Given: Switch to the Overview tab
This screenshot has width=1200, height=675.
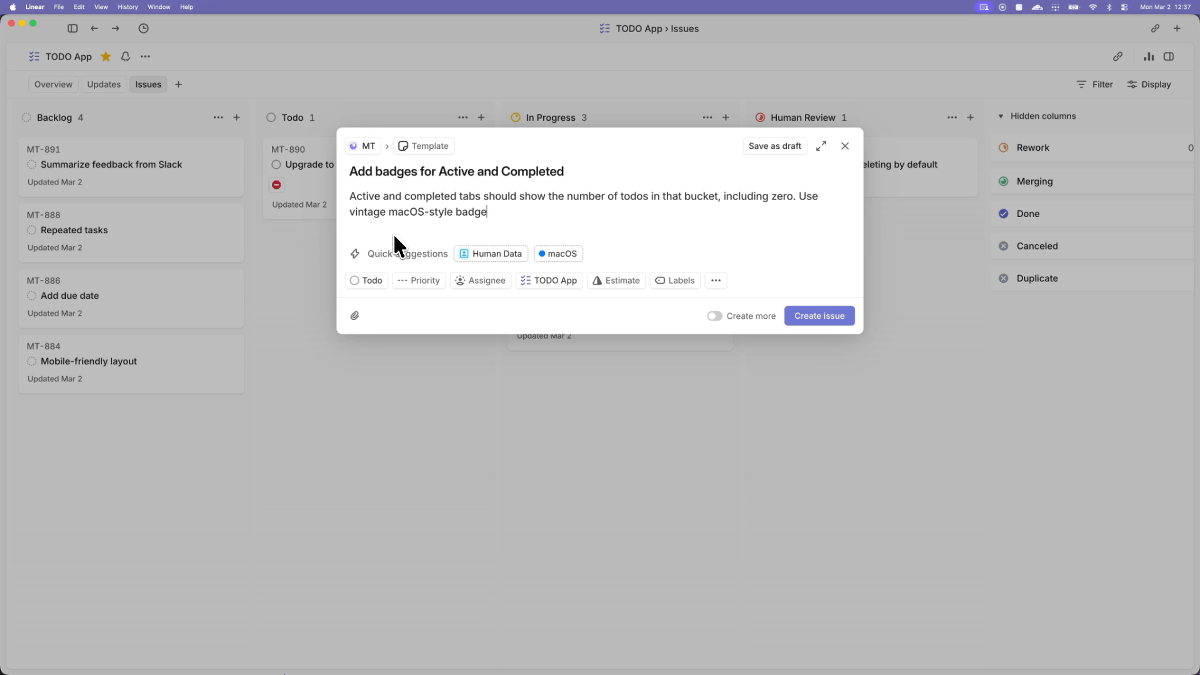Looking at the screenshot, I should click(53, 84).
